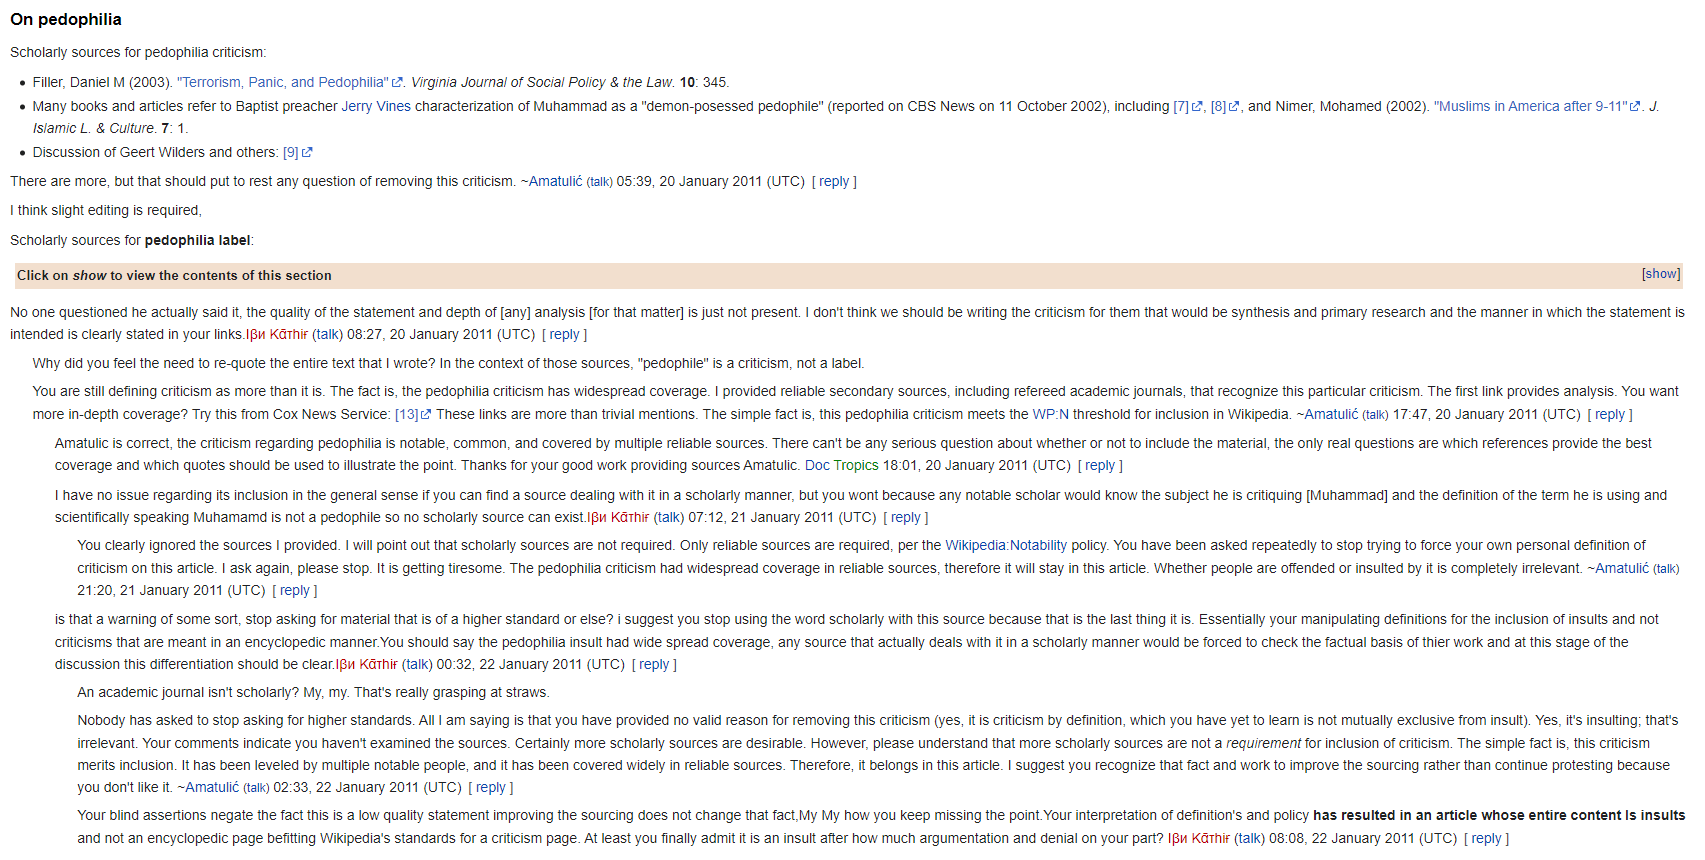This screenshot has height=860, width=1705.
Task: Click "Click on show to view the contents" bar text
Action: [x=174, y=275]
